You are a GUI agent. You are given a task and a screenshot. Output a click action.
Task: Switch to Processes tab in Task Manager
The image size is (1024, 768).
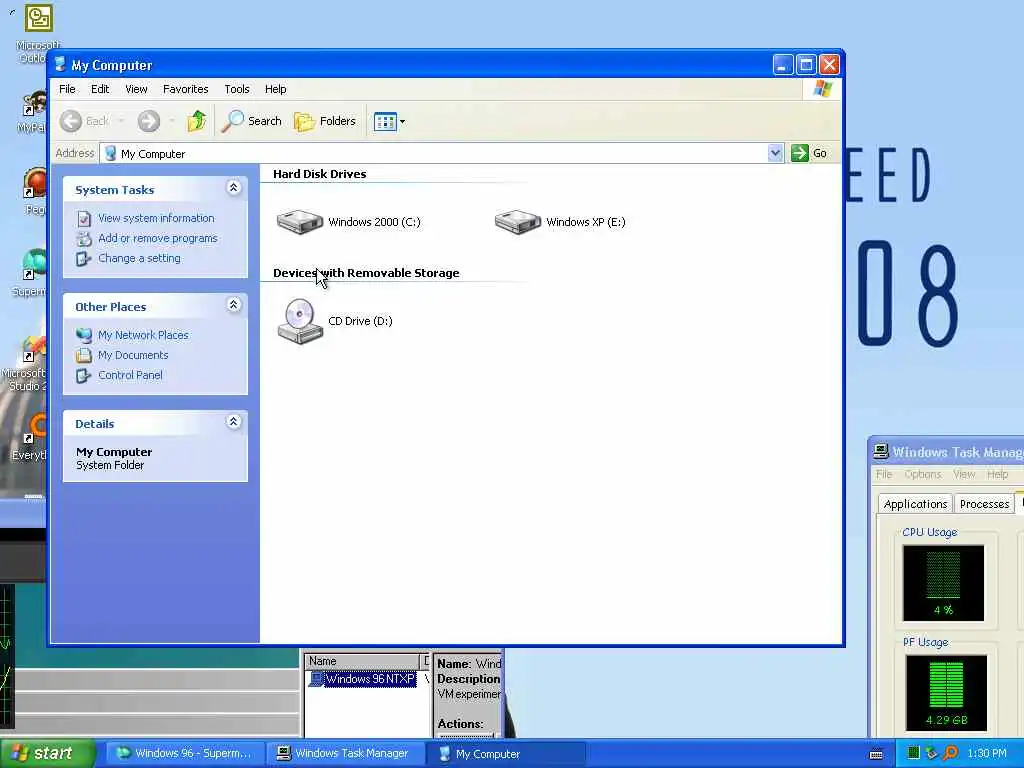tap(984, 504)
